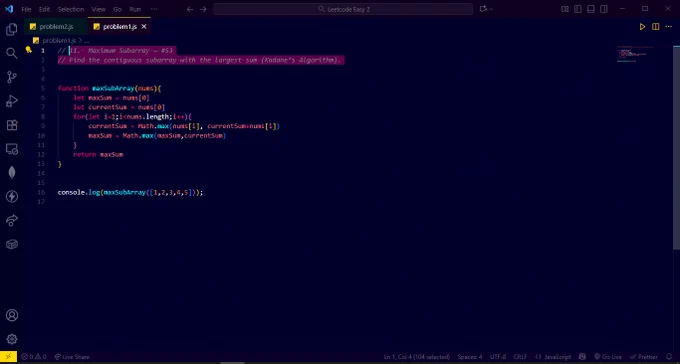Click the Ln 1, Col 4 cursor position
This screenshot has width=680, height=364.
[x=417, y=357]
